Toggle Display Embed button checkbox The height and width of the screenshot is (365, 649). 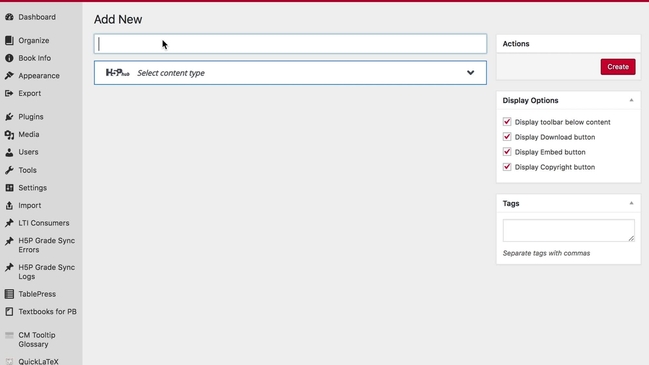coord(507,152)
